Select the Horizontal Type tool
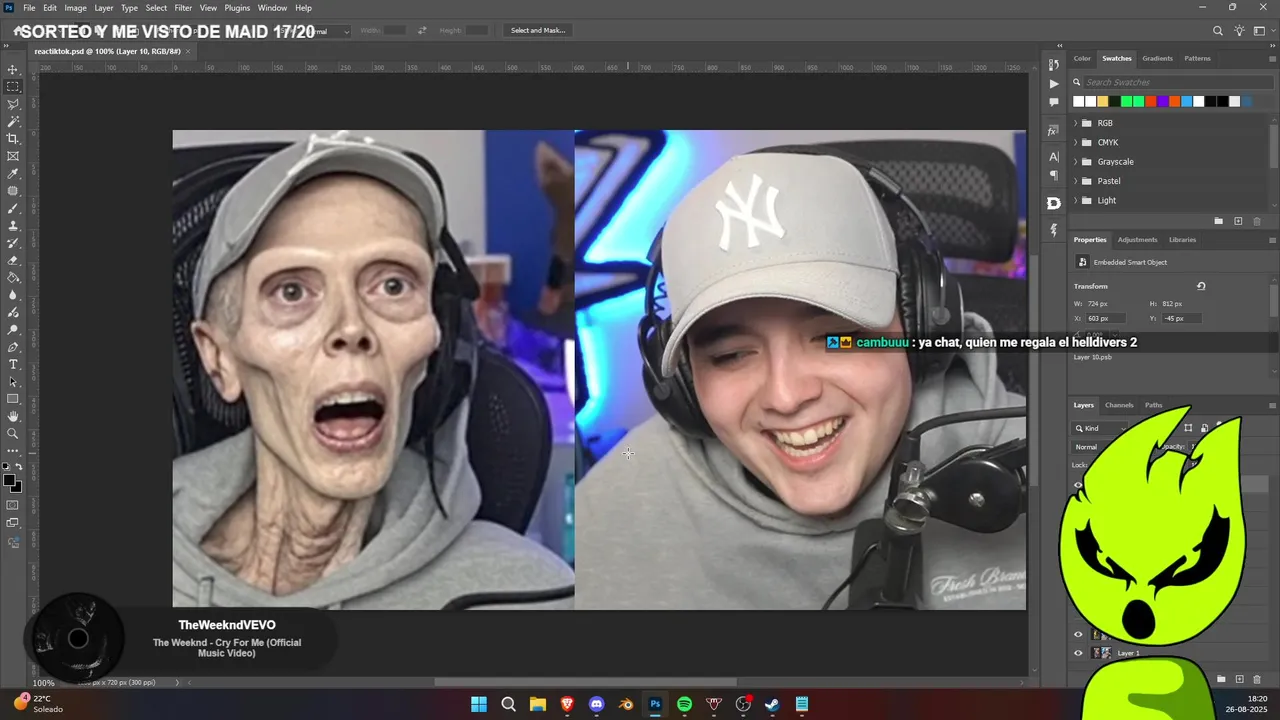The image size is (1280, 720). [x=13, y=364]
